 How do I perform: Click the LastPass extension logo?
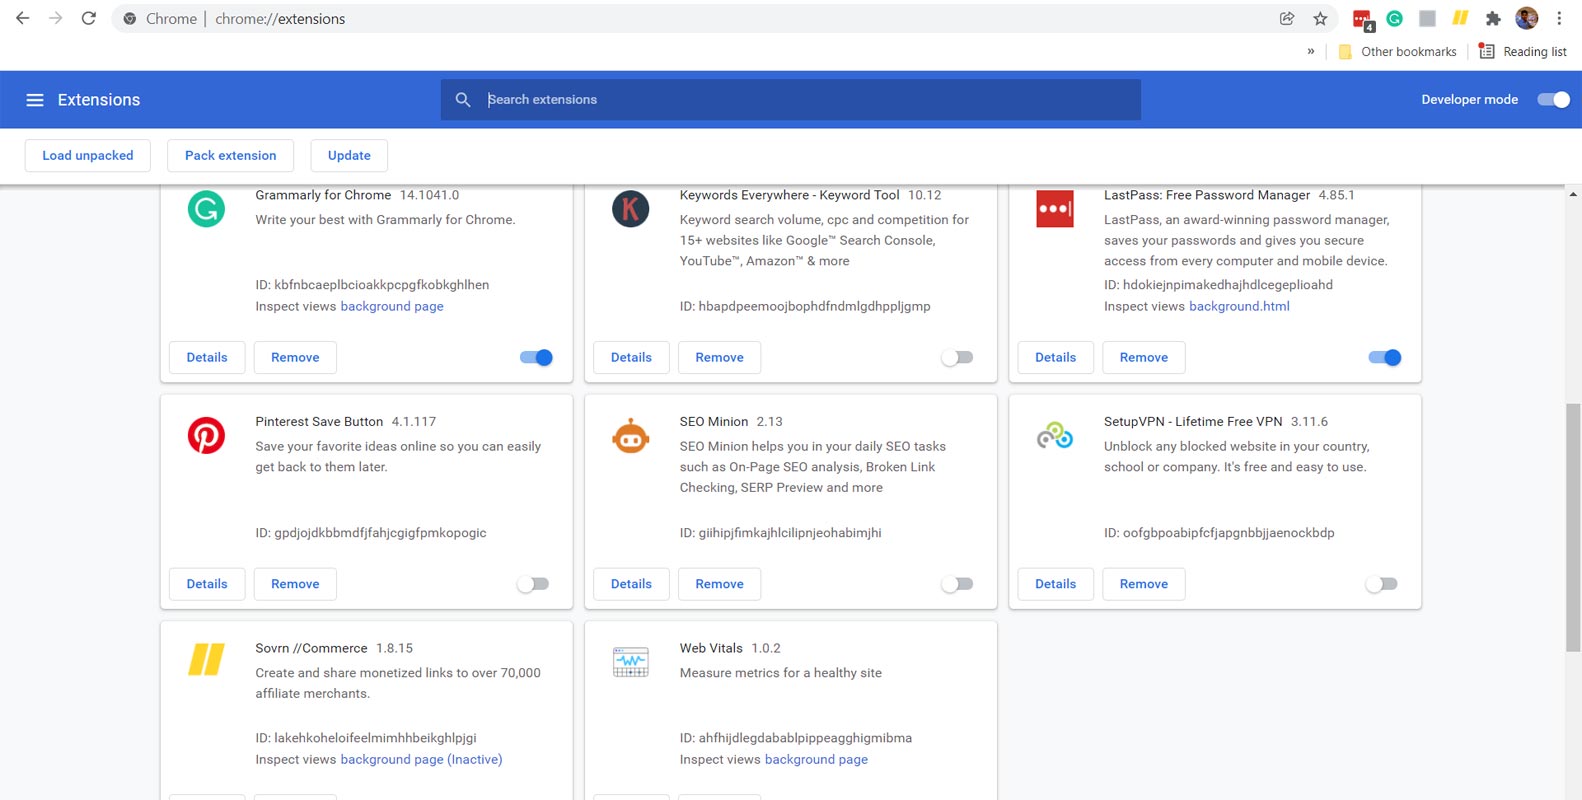point(1054,209)
